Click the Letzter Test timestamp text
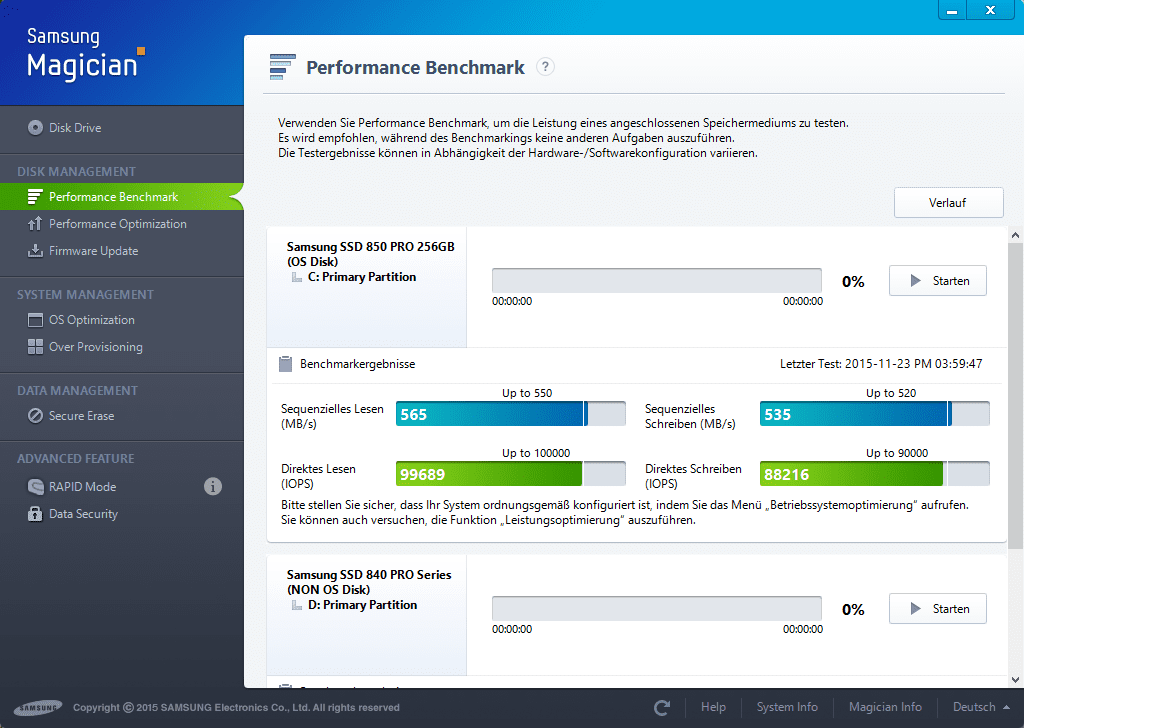1152x728 pixels. [x=881, y=364]
